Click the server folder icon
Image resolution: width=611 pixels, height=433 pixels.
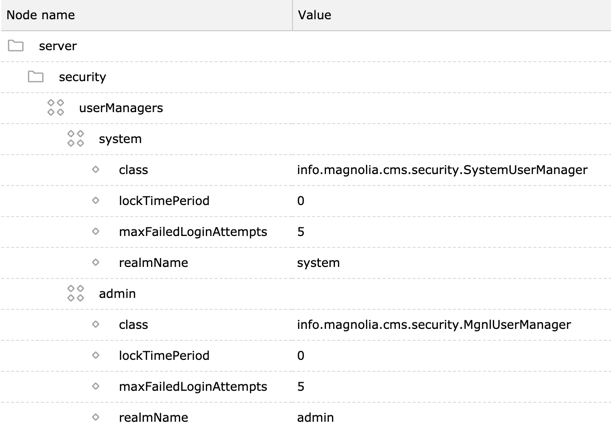(16, 46)
